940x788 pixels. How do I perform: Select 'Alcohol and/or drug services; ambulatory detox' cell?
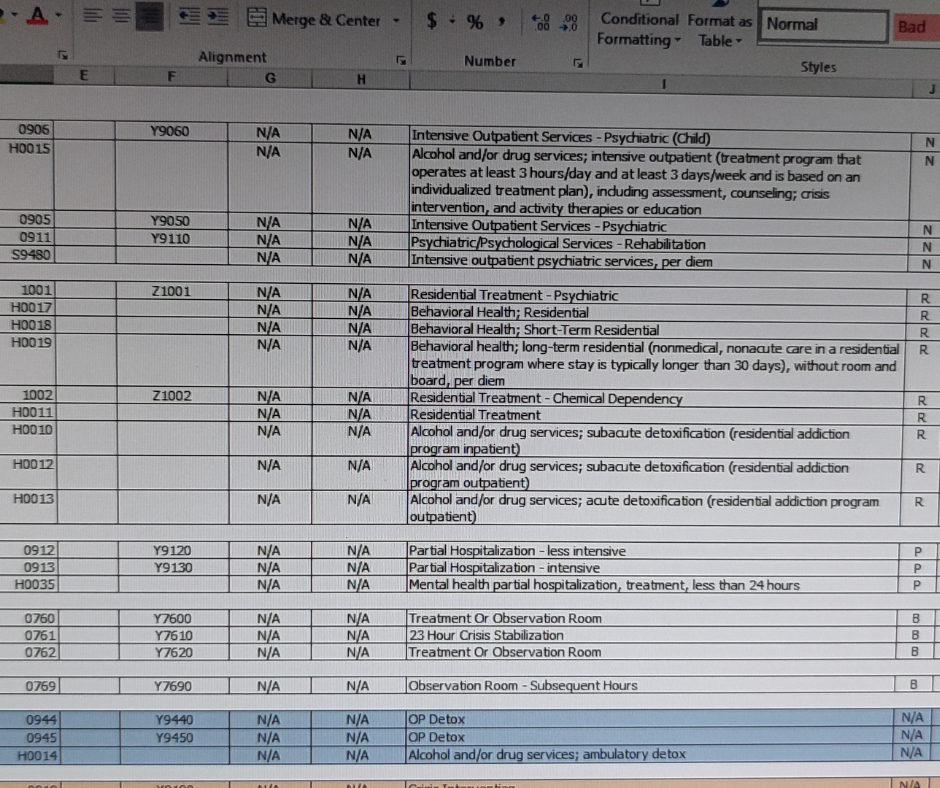(650, 754)
